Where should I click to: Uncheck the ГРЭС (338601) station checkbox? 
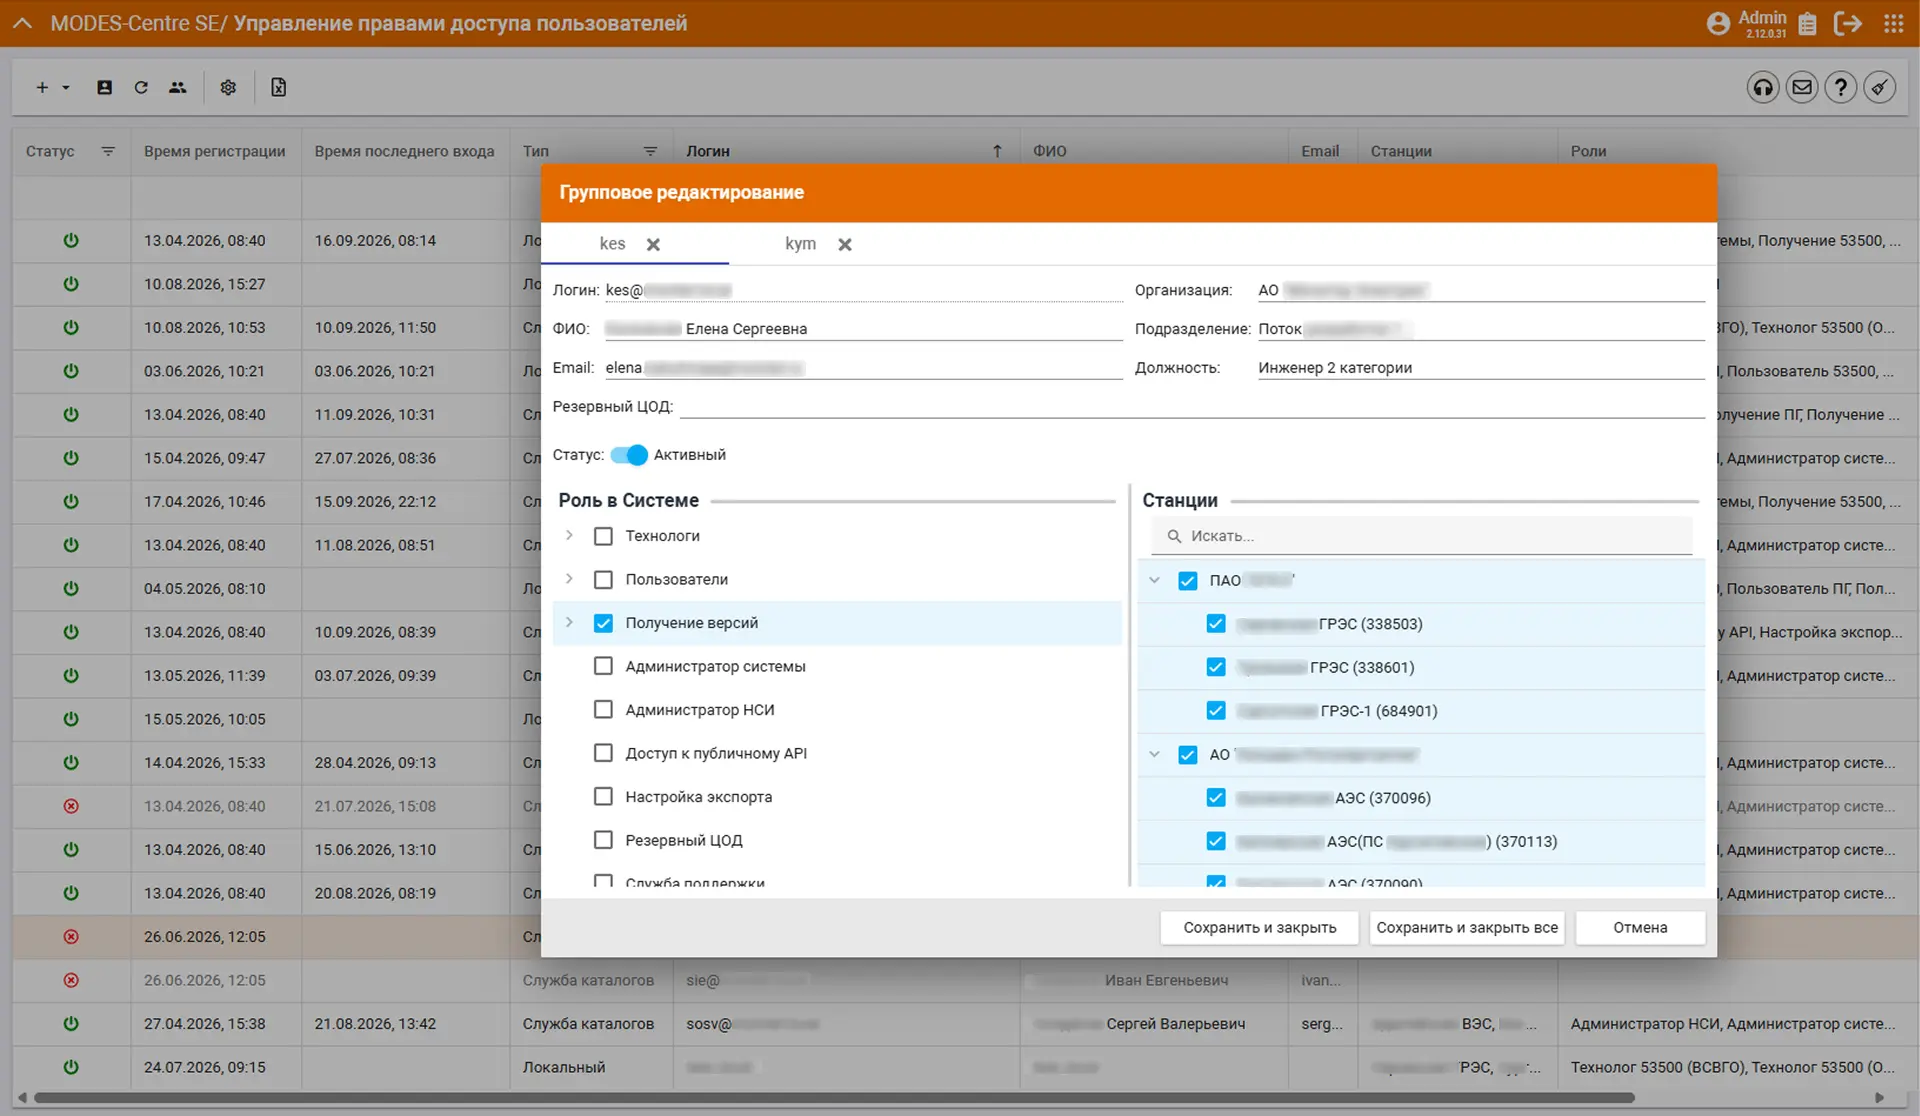click(x=1216, y=667)
